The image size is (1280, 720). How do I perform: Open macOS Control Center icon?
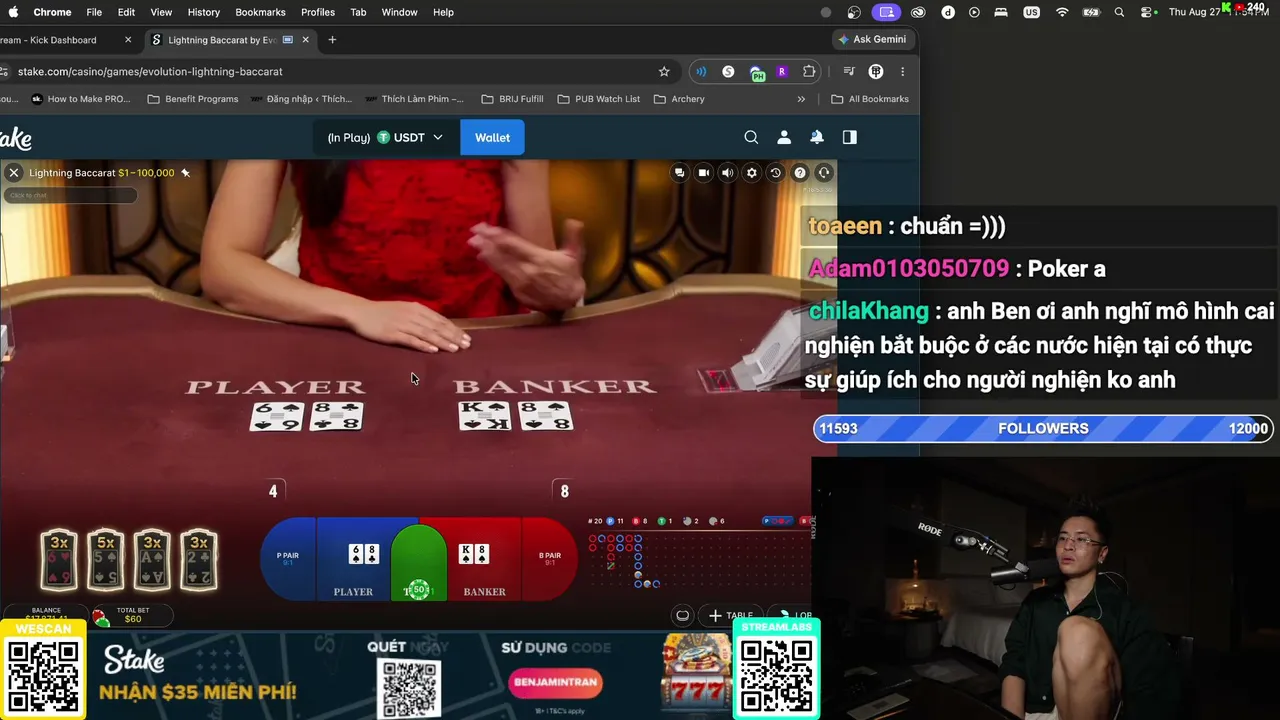click(x=1146, y=12)
